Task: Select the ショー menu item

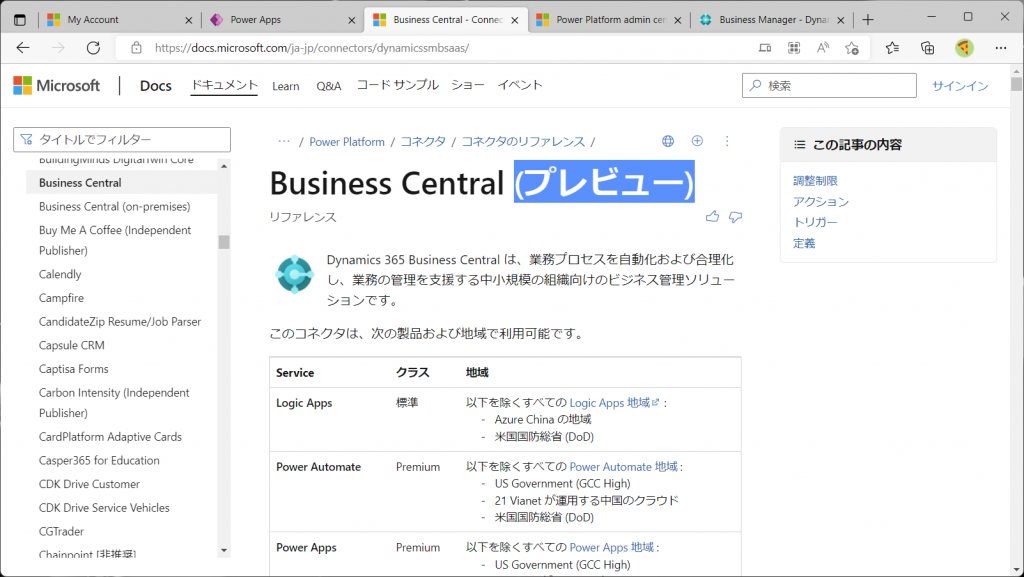Action: pyautogui.click(x=468, y=85)
